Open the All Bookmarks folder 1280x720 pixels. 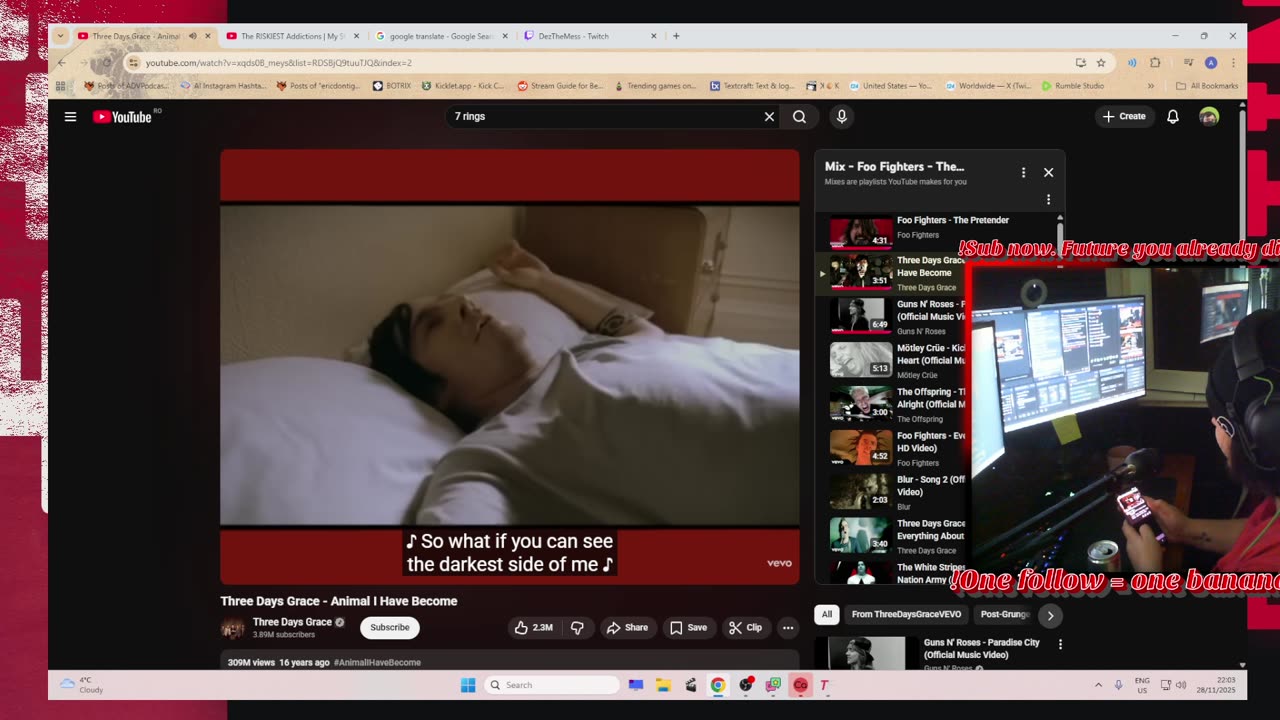coord(1207,86)
